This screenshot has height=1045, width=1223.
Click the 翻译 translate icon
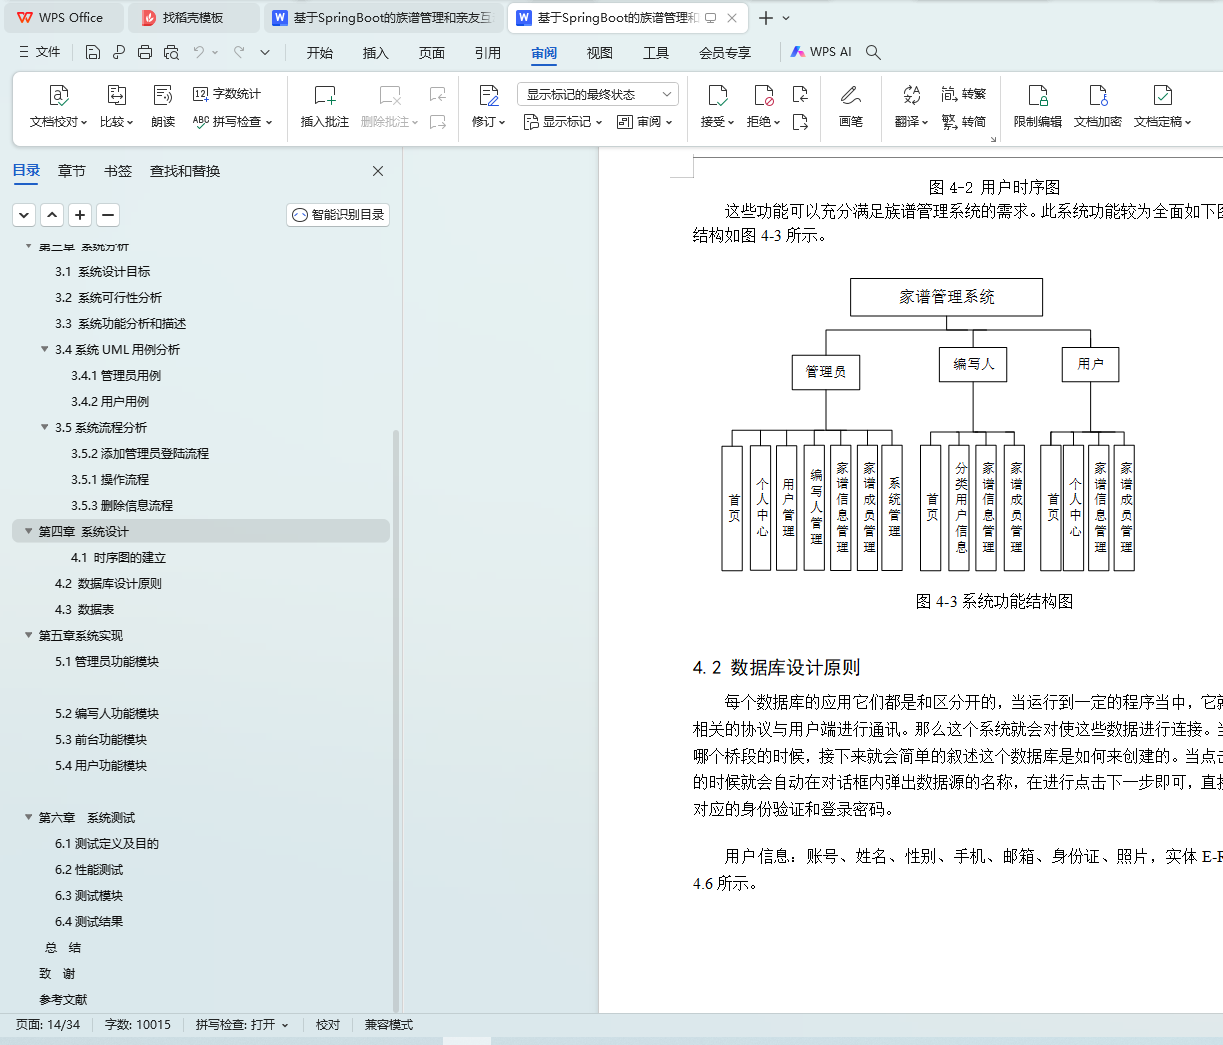point(911,95)
